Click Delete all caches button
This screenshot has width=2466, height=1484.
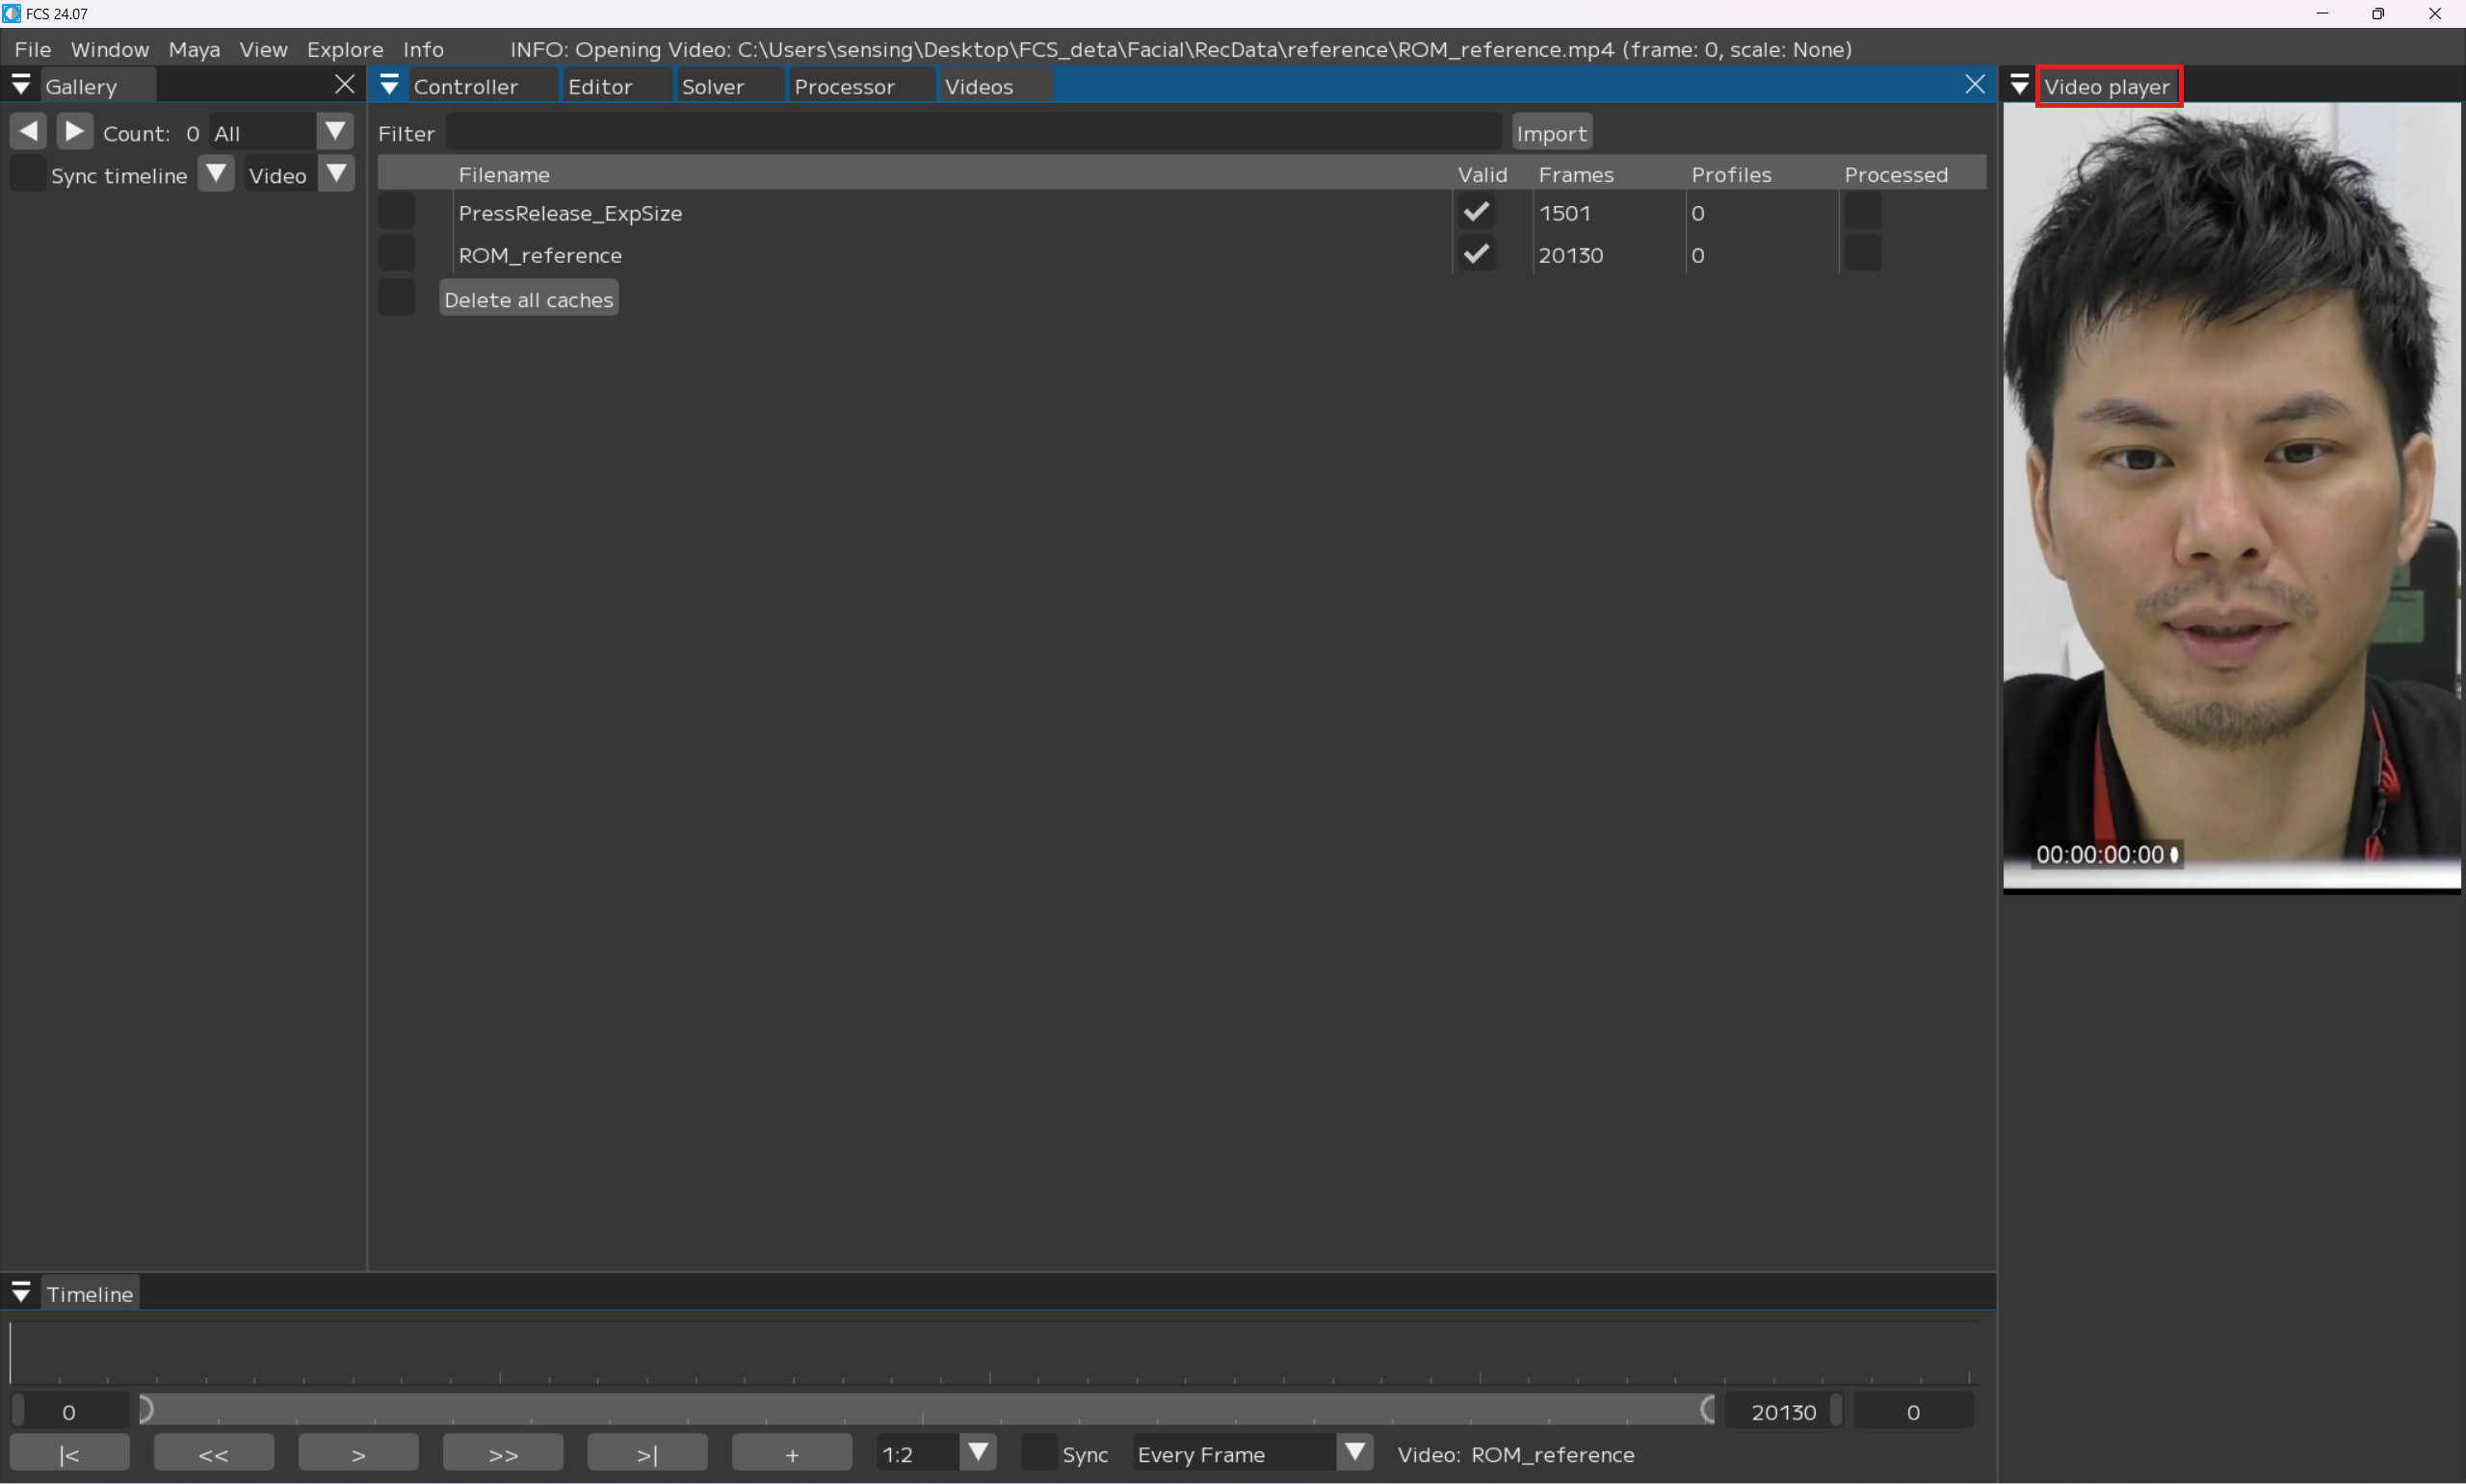528,299
